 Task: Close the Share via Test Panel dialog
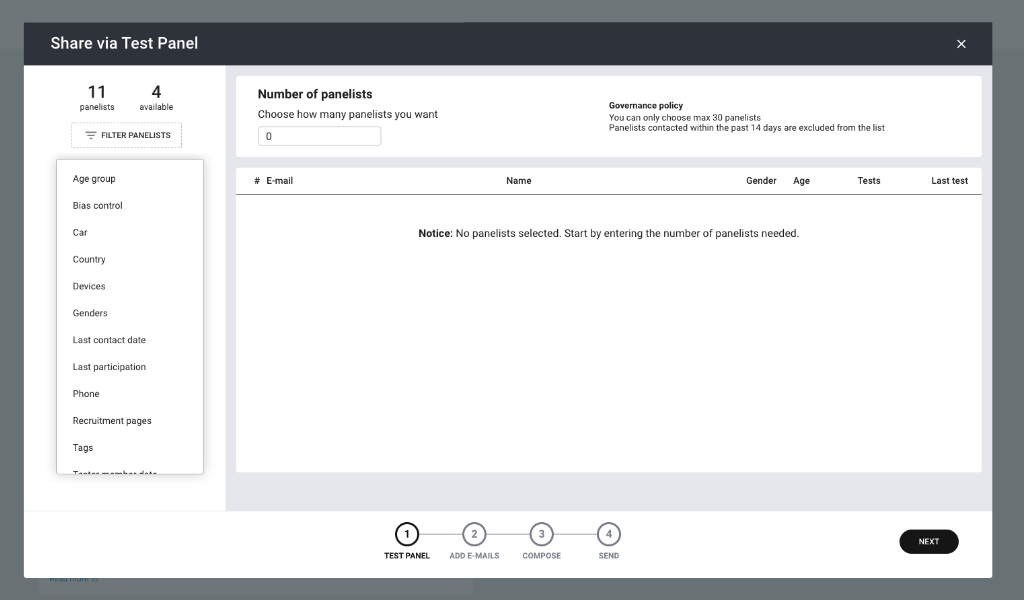click(961, 44)
